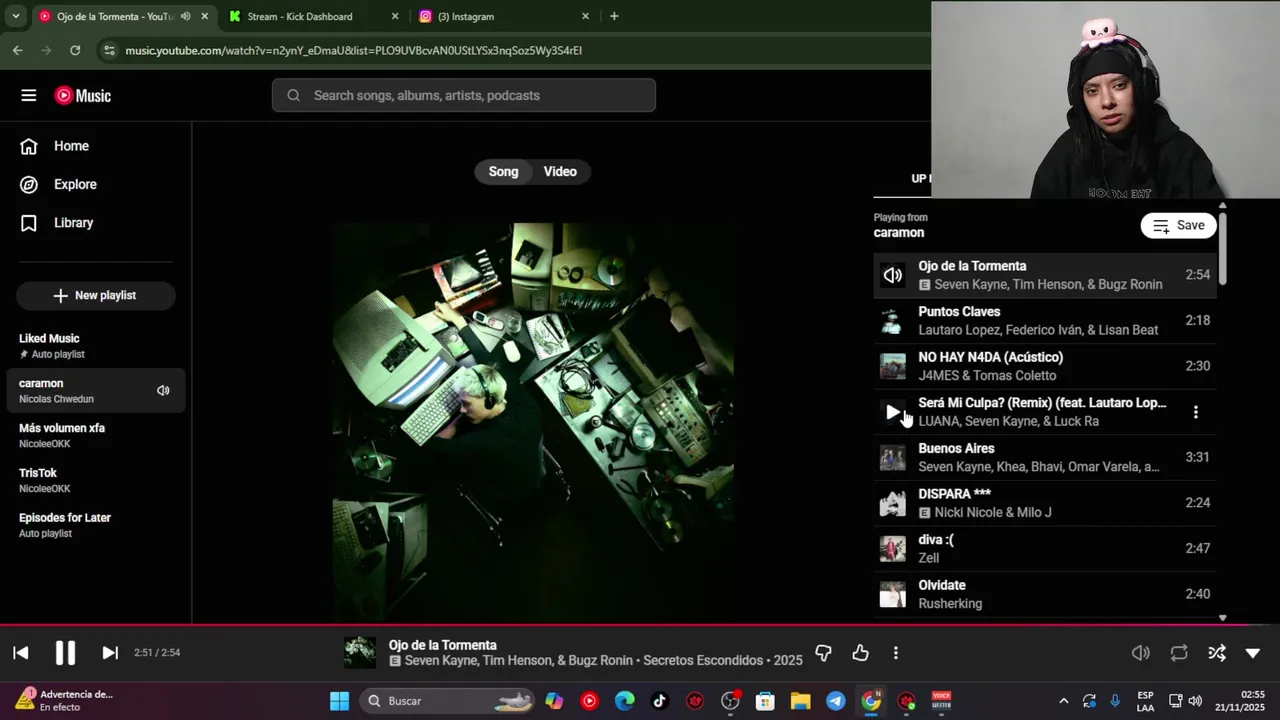Click the taskbar Buscar search box
Image resolution: width=1280 pixels, height=720 pixels.
tap(447, 701)
